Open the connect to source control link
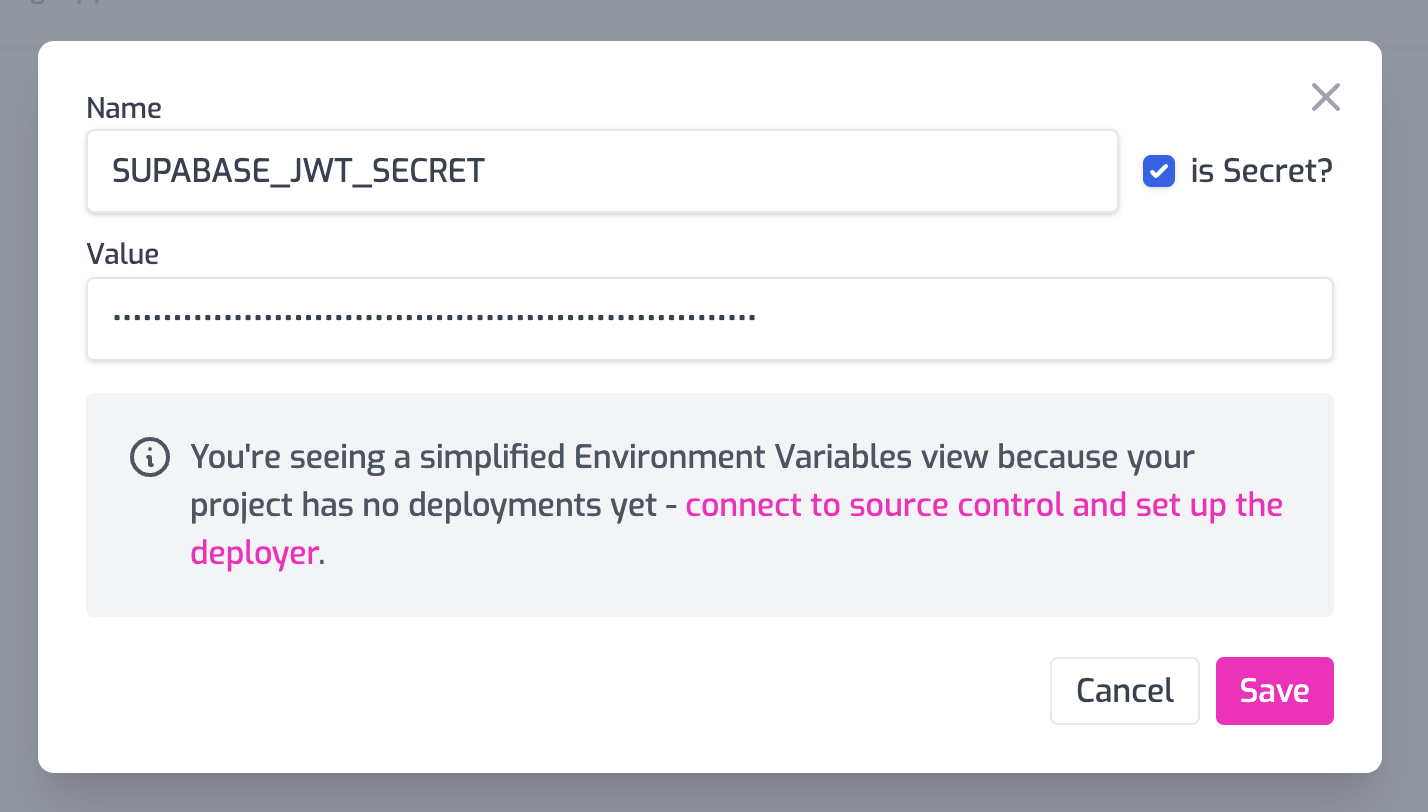This screenshot has height=812, width=1428. tap(875, 505)
